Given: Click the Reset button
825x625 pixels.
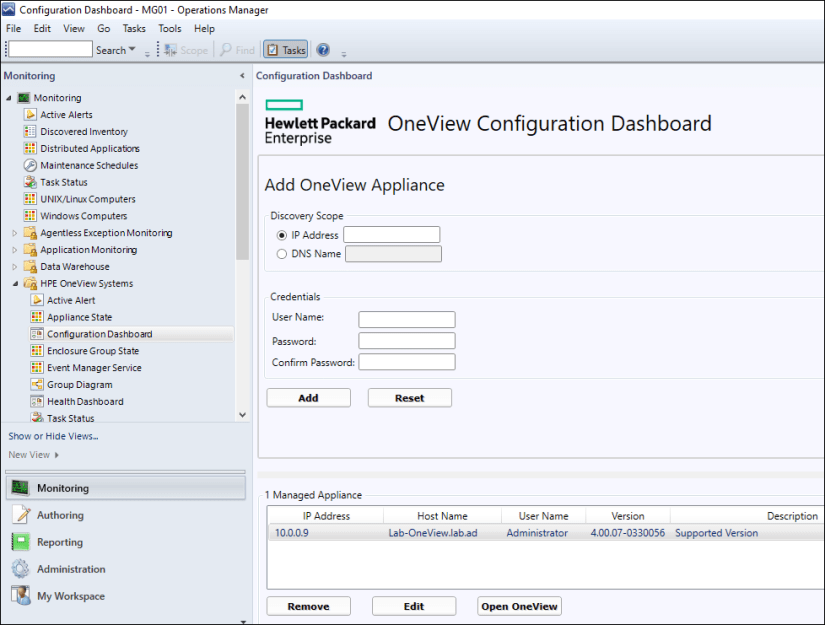Looking at the screenshot, I should pyautogui.click(x=409, y=398).
